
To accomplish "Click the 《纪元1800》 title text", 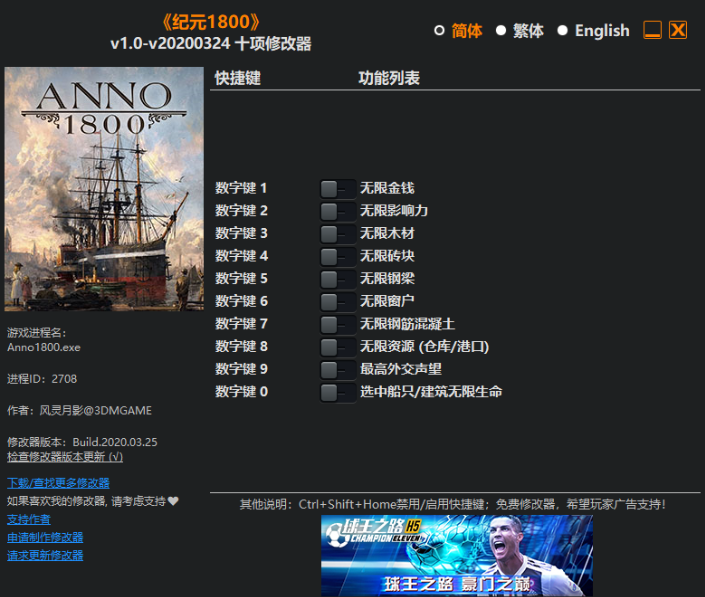I will [211, 22].
